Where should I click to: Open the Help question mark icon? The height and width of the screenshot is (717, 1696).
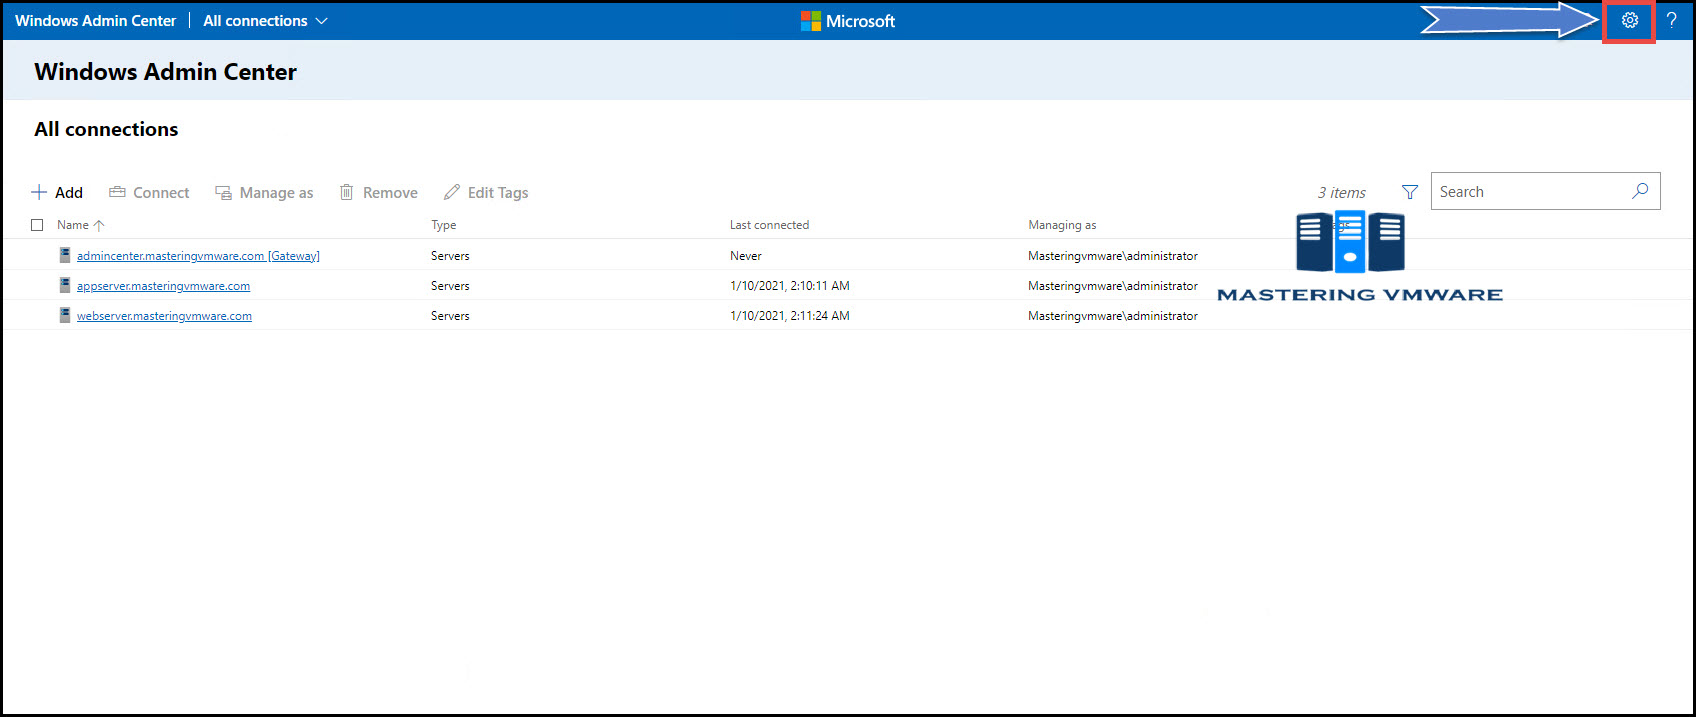(1671, 20)
